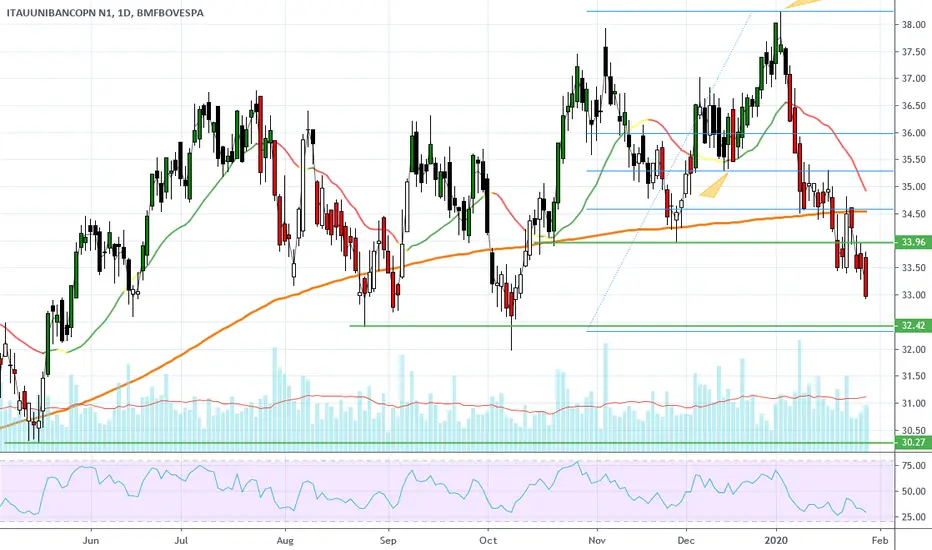The width and height of the screenshot is (932, 550).
Task: Click the 35.00 price axis value
Action: pos(913,187)
